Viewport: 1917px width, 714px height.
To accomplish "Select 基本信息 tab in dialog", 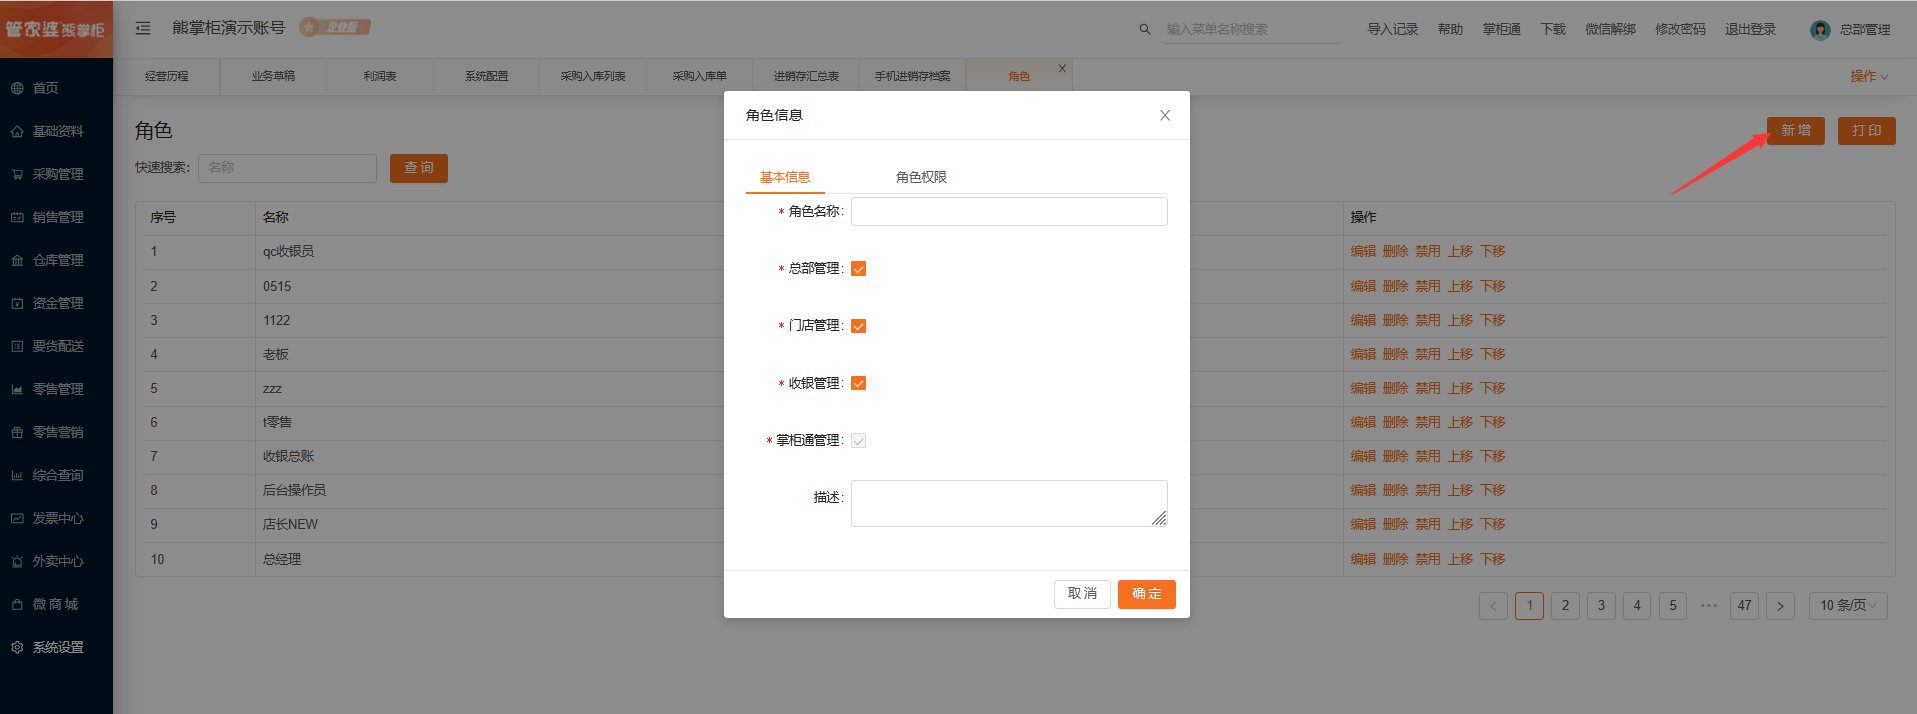I will [785, 177].
